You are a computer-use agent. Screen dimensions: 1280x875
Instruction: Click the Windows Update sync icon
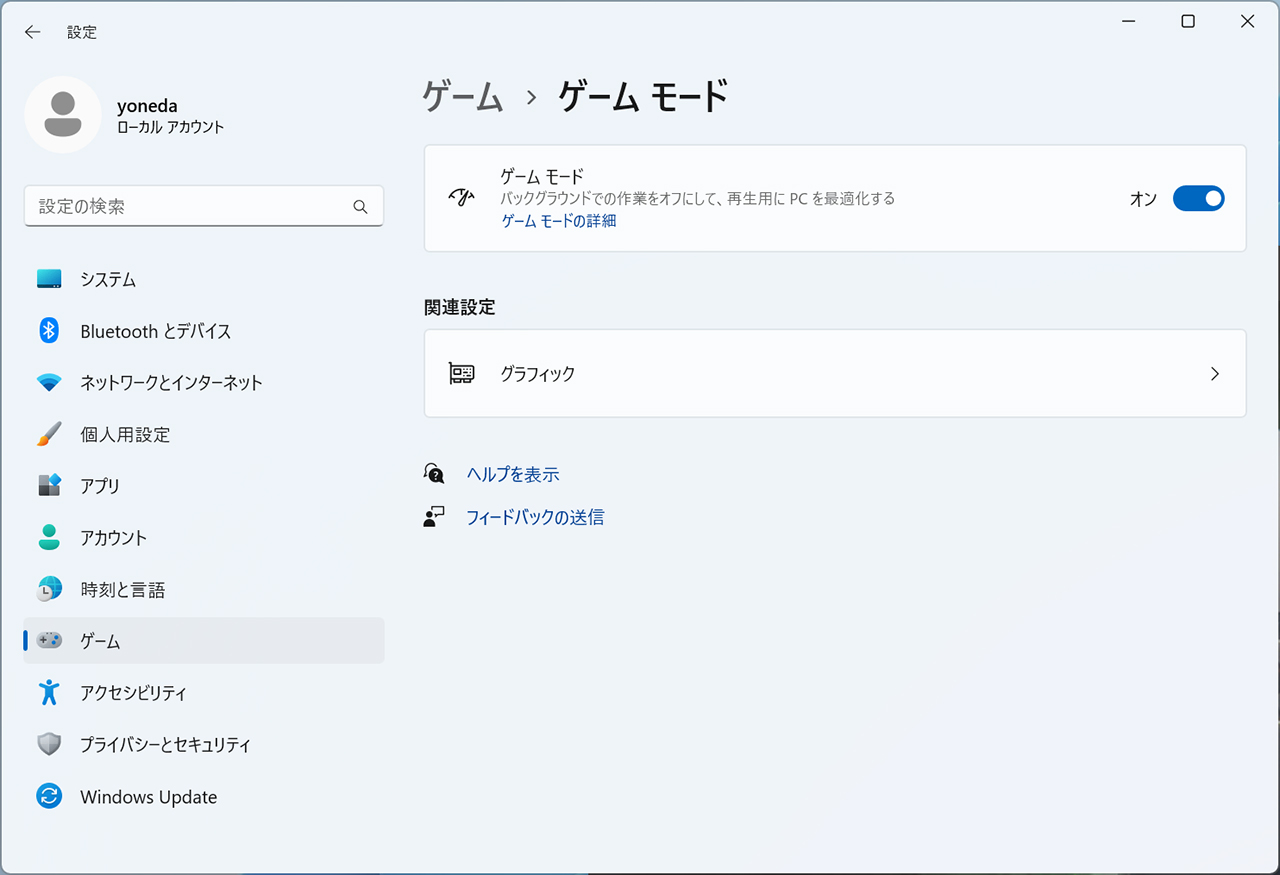(49, 797)
